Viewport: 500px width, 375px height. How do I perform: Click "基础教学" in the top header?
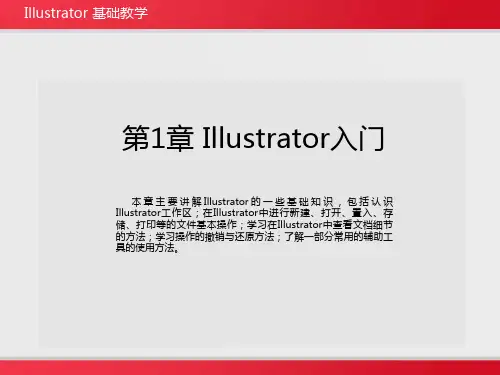[x=120, y=13]
